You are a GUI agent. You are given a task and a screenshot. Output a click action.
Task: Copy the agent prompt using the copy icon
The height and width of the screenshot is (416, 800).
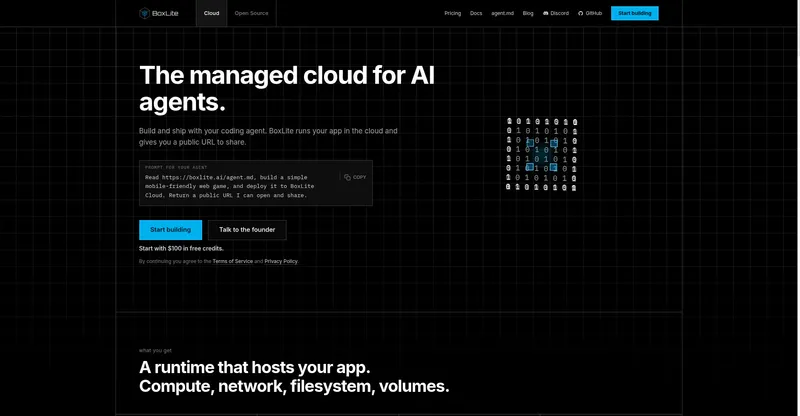coord(347,177)
